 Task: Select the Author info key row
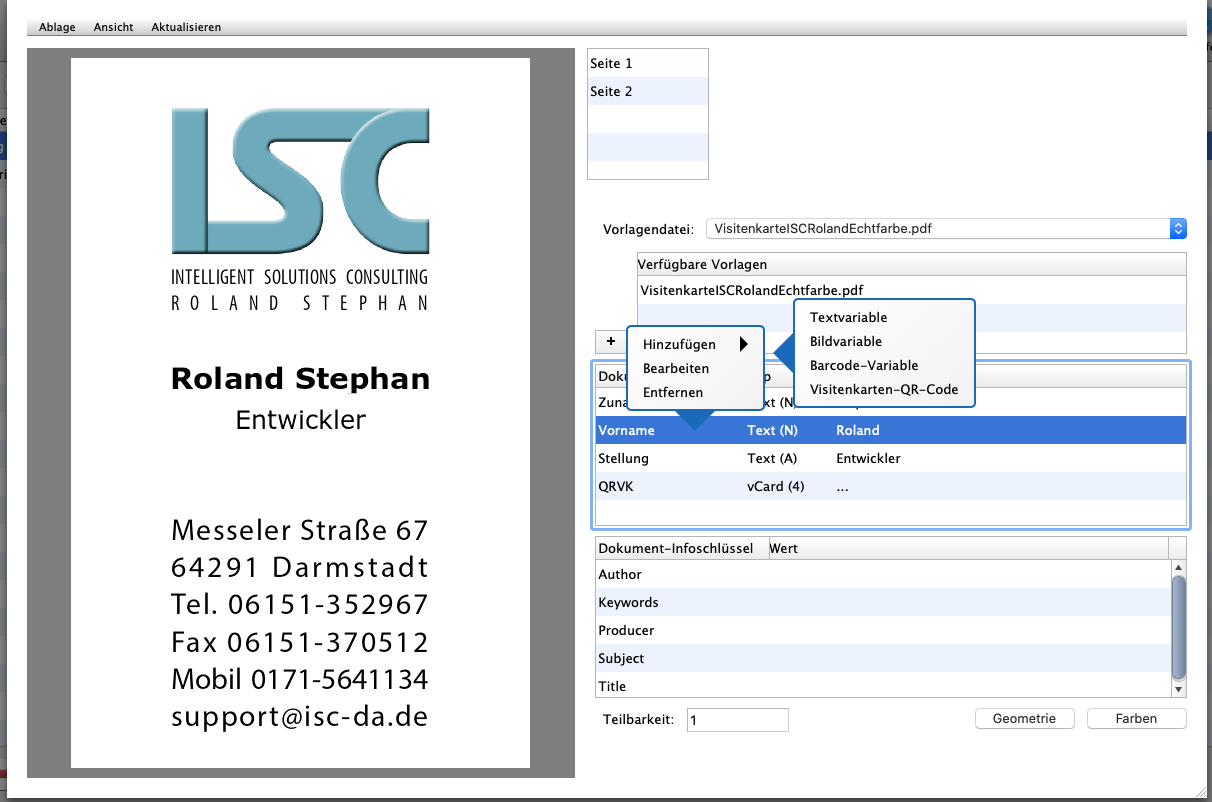click(x=882, y=574)
